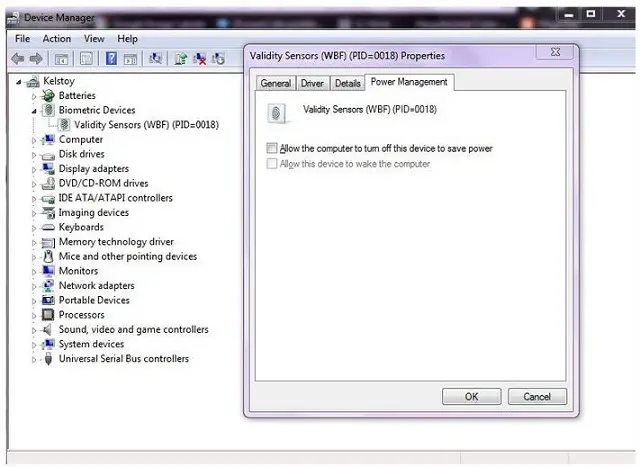Select Validity Sensors (WBF) device in tree
Viewport: 640px width, 467px height.
coord(146,125)
